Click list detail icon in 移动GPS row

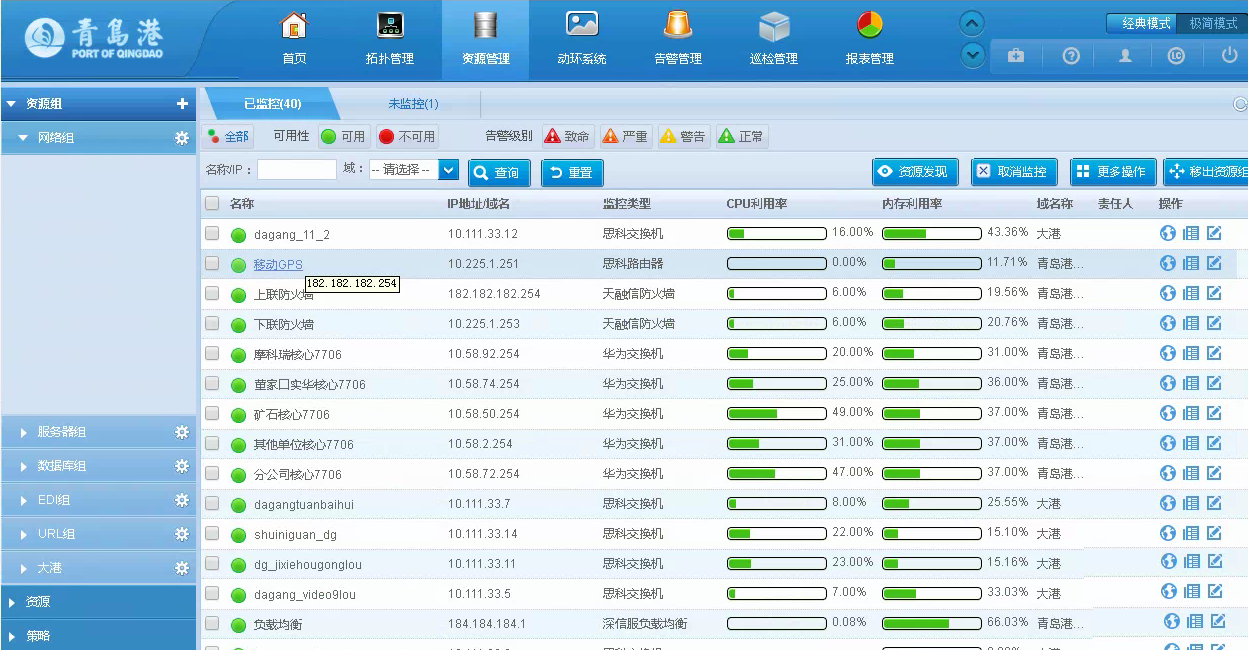[1191, 263]
